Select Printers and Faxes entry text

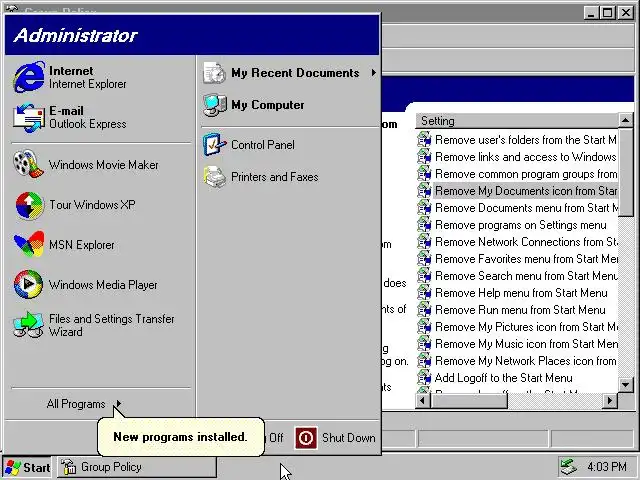pyautogui.click(x=275, y=177)
